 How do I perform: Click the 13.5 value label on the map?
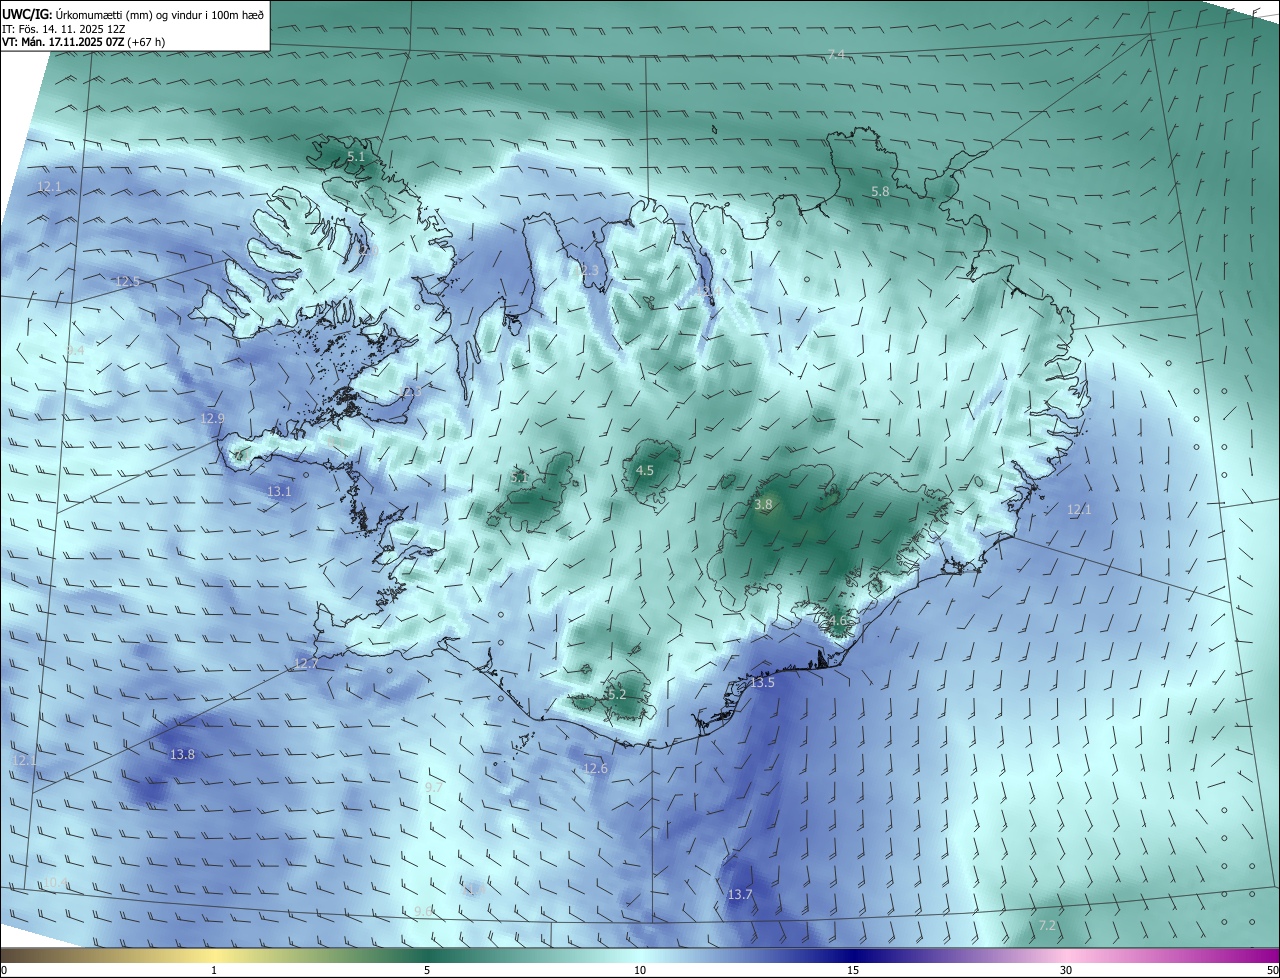tap(762, 683)
